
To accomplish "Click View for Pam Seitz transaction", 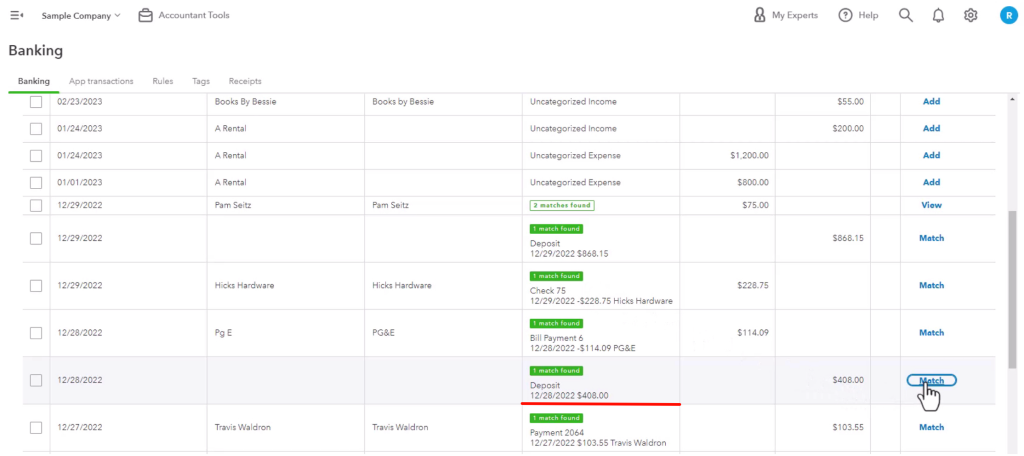I will pyautogui.click(x=931, y=205).
